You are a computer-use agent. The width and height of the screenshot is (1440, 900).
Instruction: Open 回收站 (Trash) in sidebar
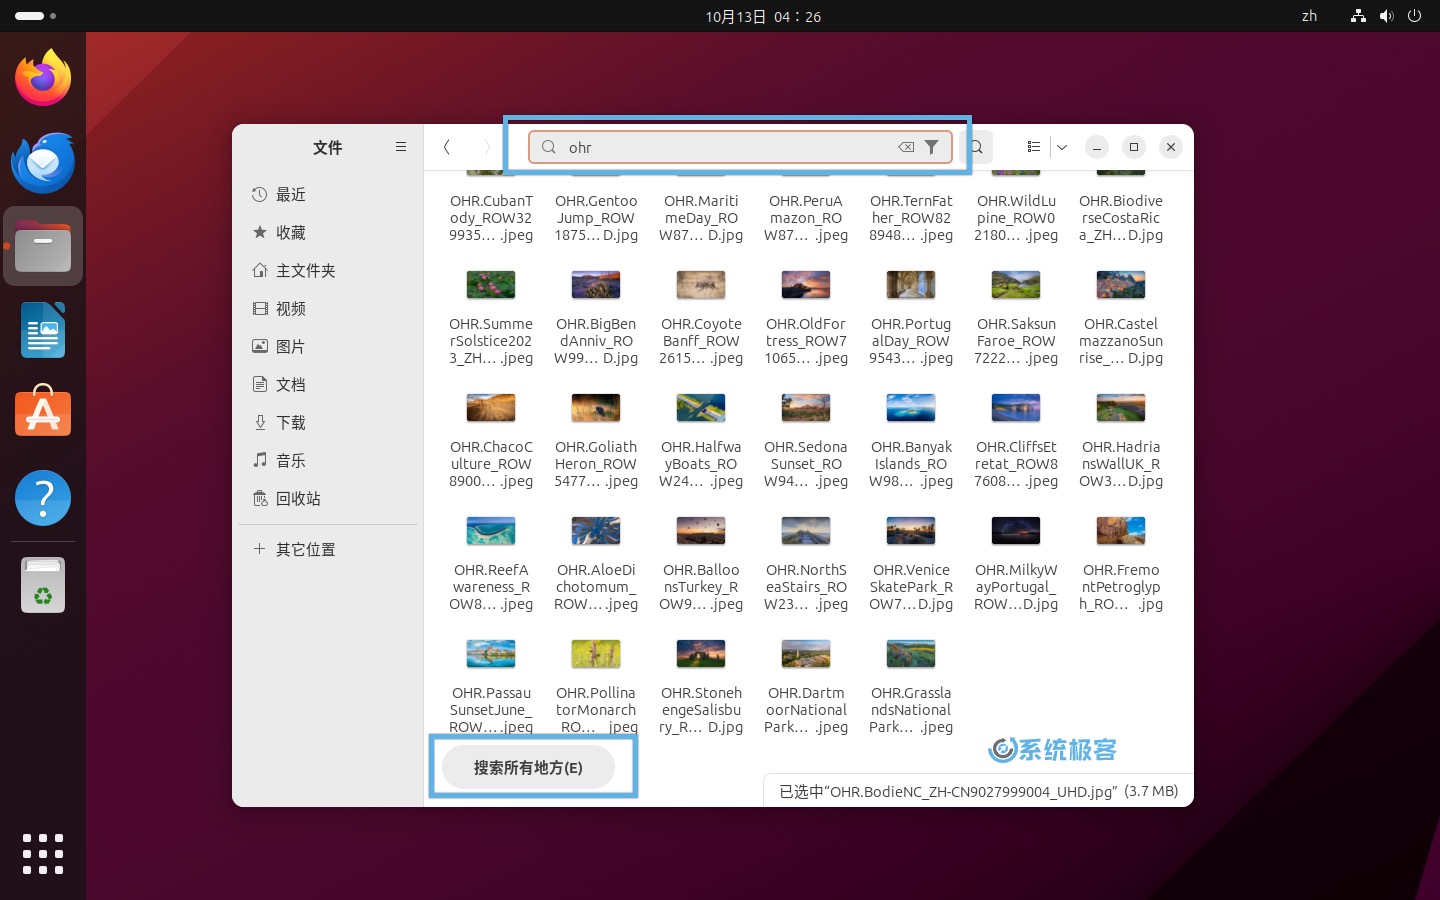click(x=328, y=498)
